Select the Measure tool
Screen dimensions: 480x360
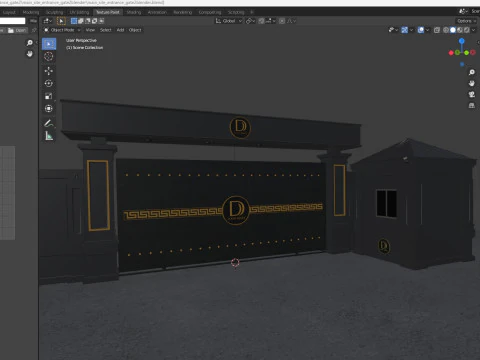(49, 136)
